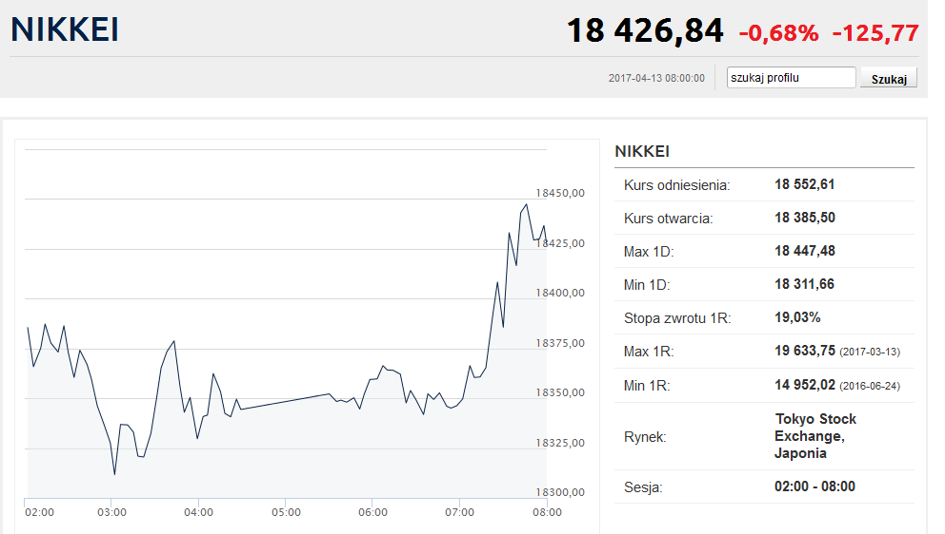945x534 pixels.
Task: Click the 18350,00 price axis label
Action: pos(560,392)
